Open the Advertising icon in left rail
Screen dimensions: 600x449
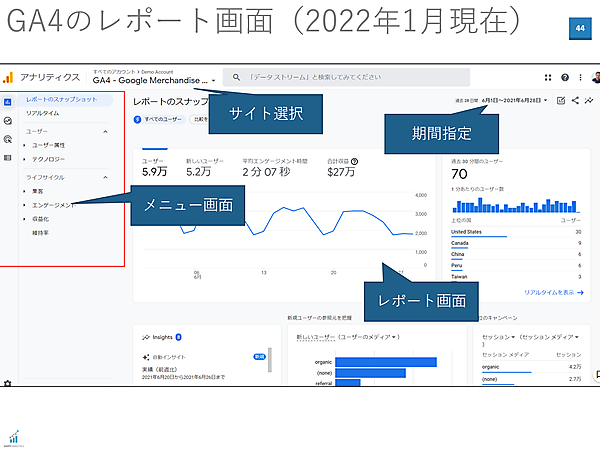point(8,139)
